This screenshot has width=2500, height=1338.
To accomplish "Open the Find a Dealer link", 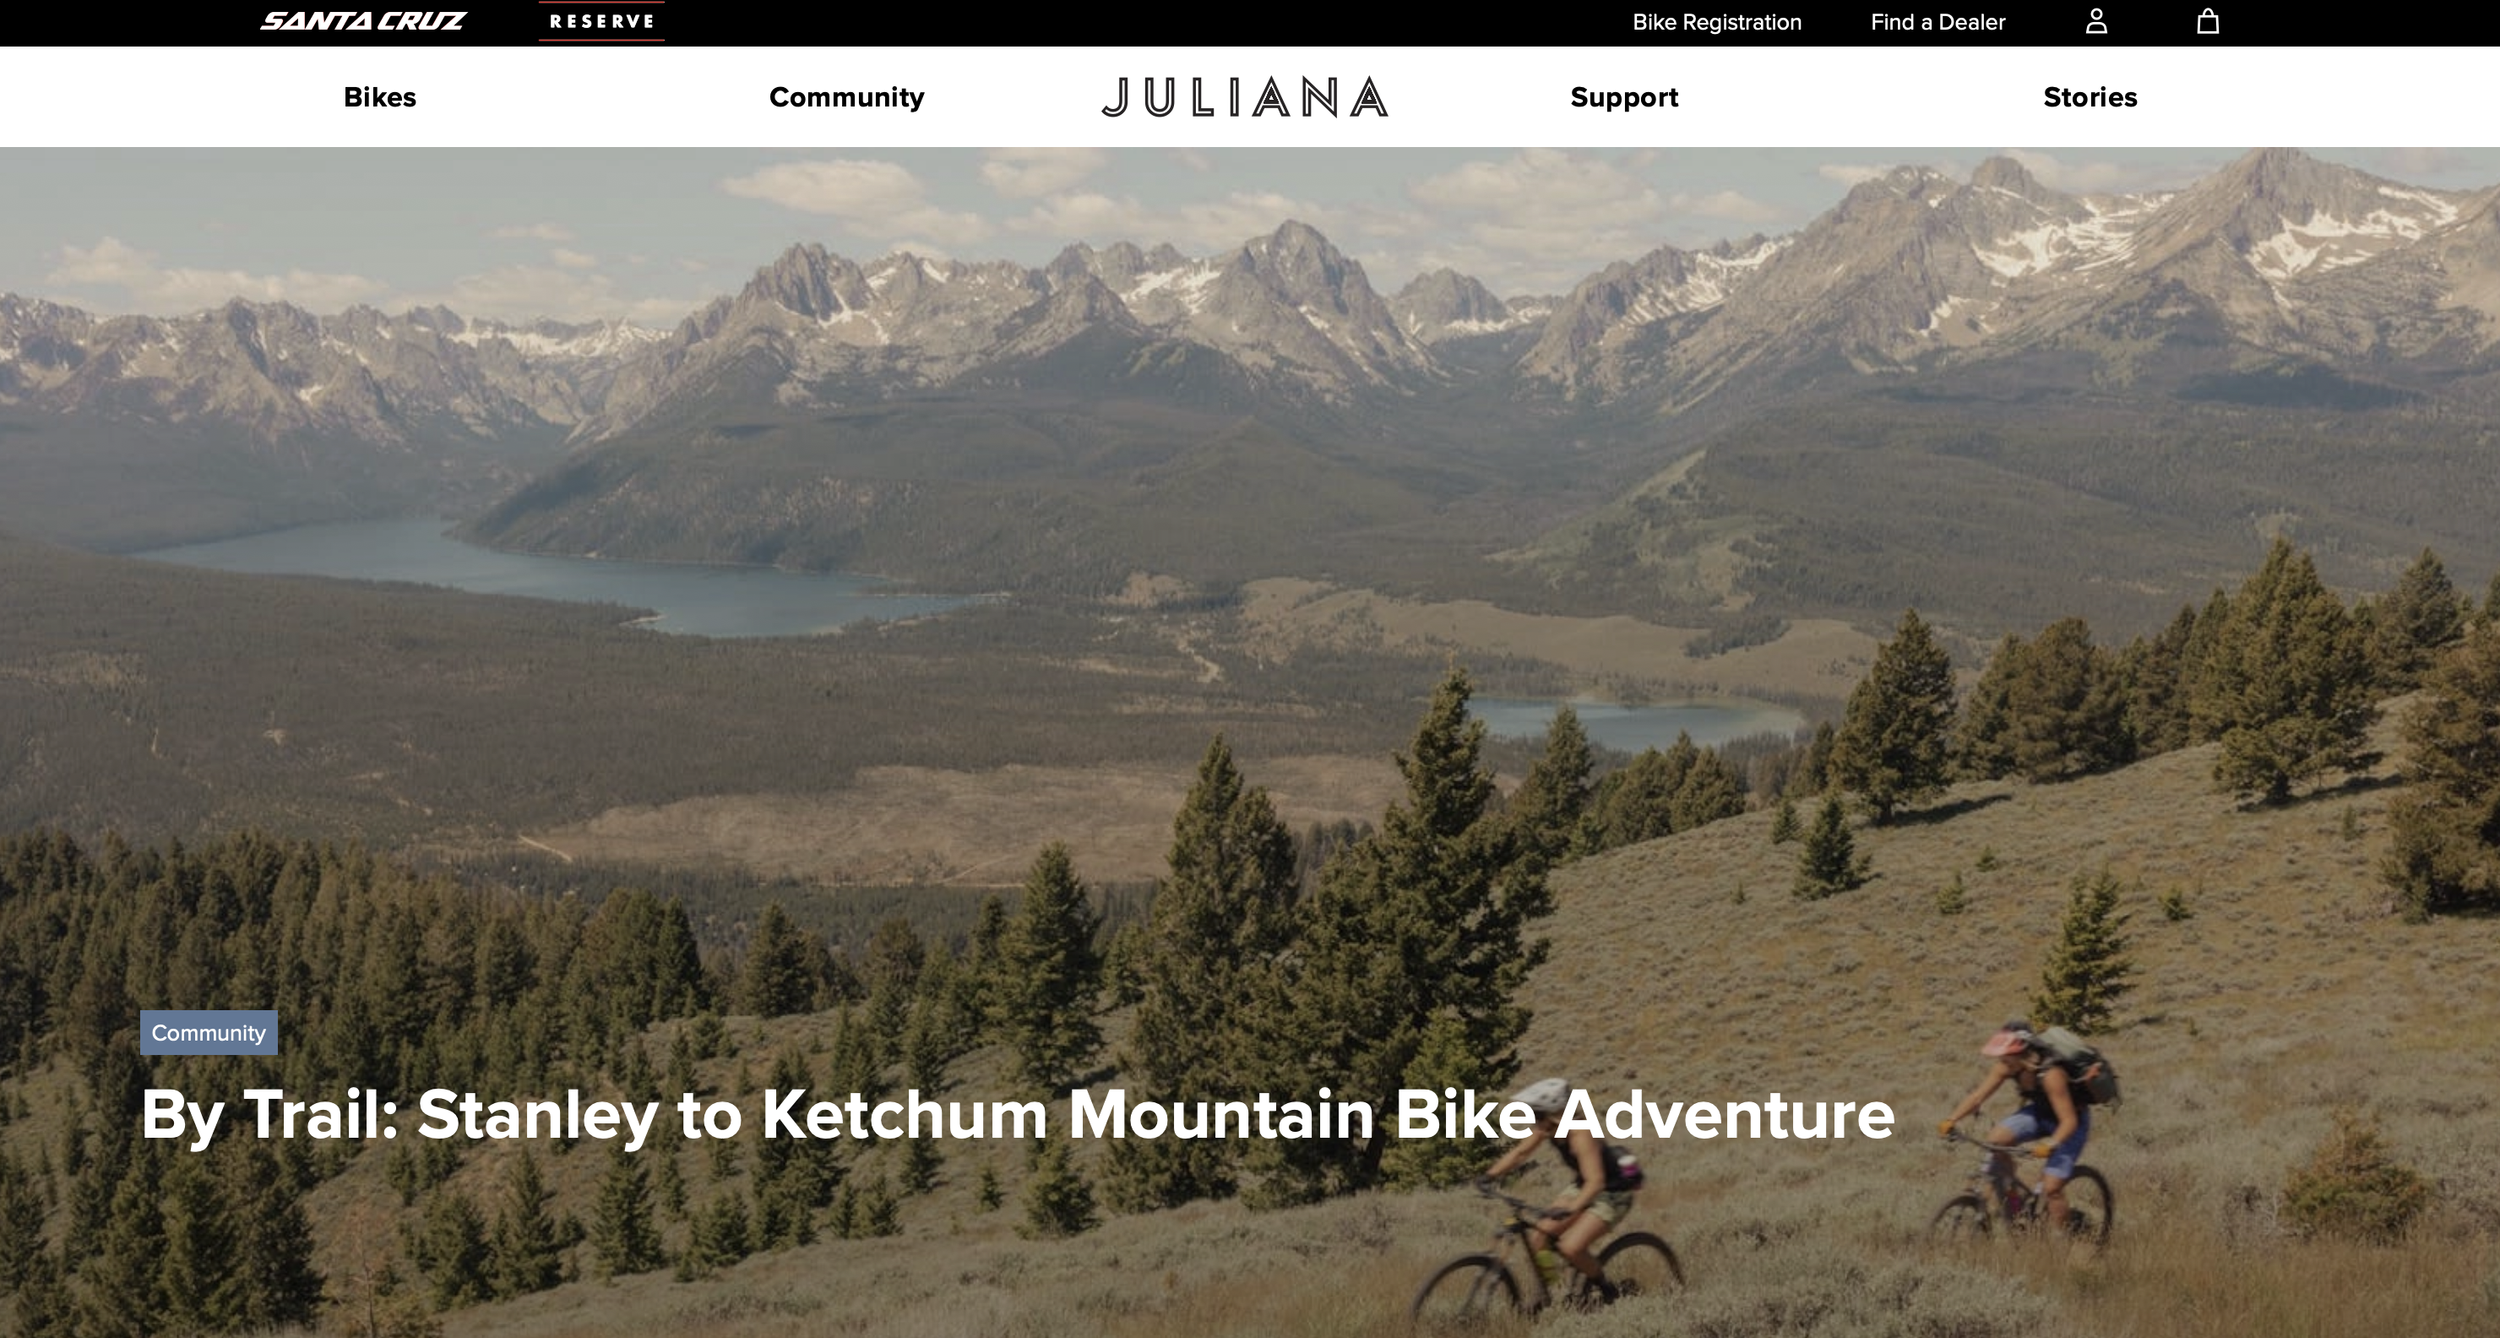I will [1938, 22].
